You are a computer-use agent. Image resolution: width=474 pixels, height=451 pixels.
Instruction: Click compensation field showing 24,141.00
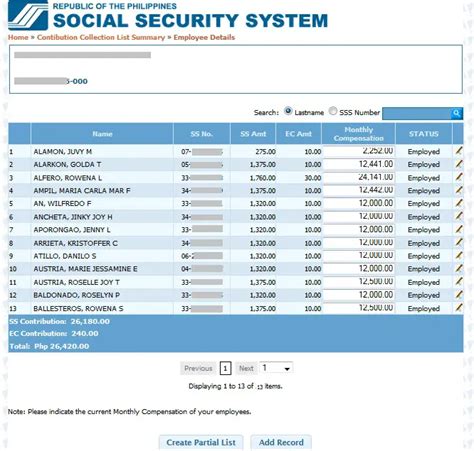pos(359,177)
